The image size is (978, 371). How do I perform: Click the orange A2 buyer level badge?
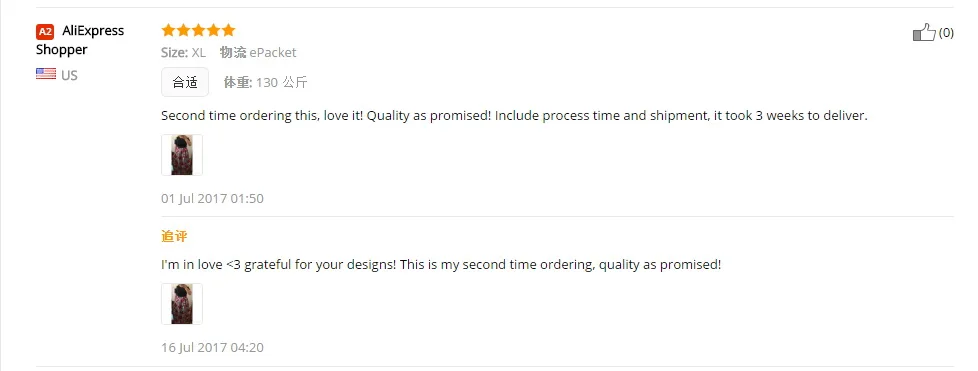point(45,32)
